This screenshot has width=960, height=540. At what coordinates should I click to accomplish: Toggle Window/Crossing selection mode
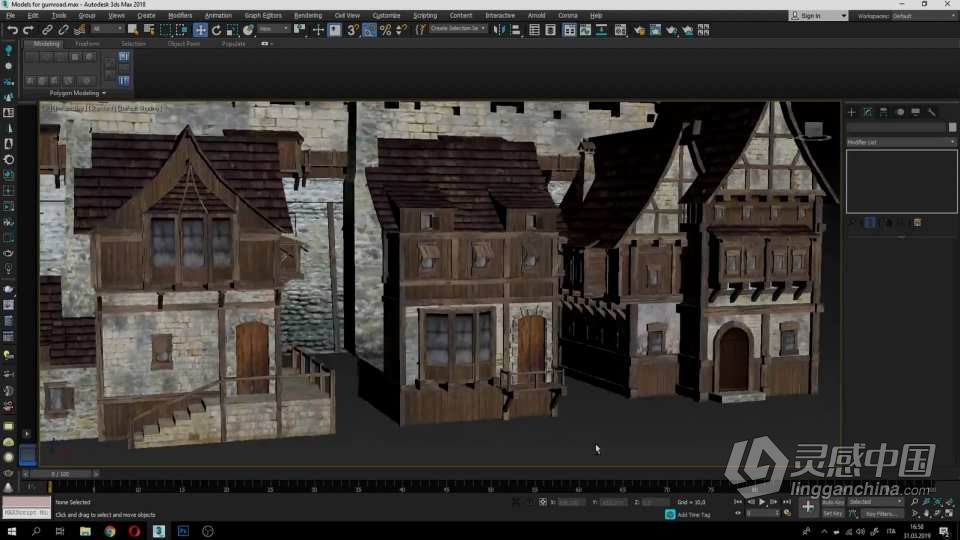pos(182,29)
